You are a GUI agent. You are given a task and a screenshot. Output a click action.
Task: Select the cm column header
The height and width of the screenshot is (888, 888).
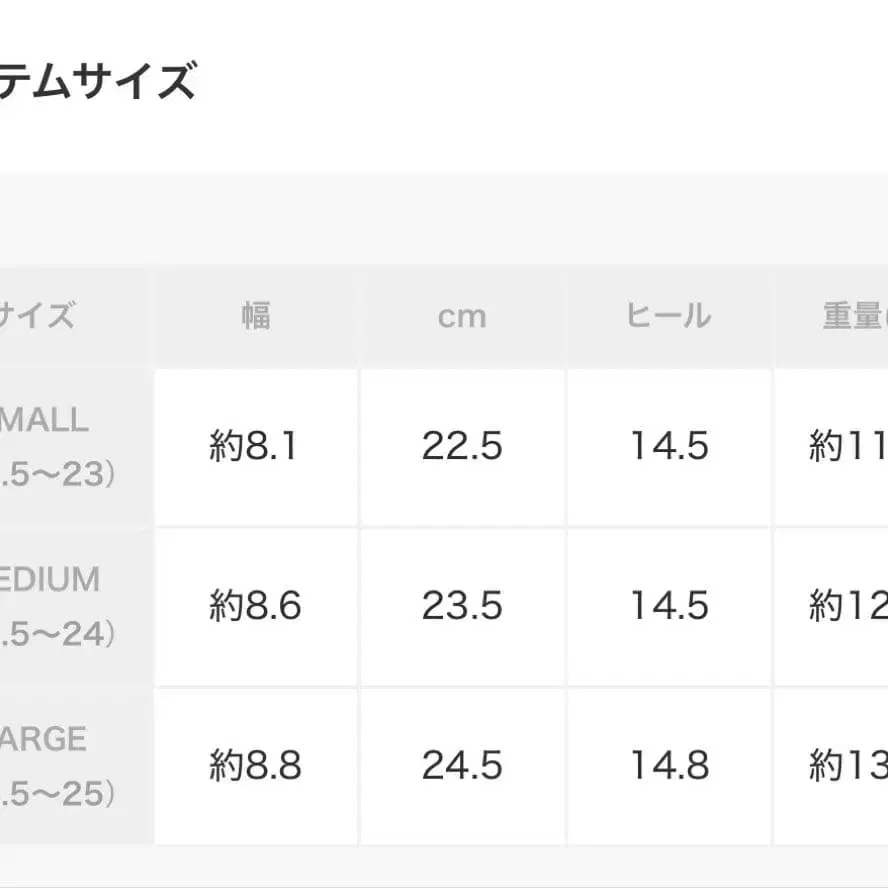[462, 316]
